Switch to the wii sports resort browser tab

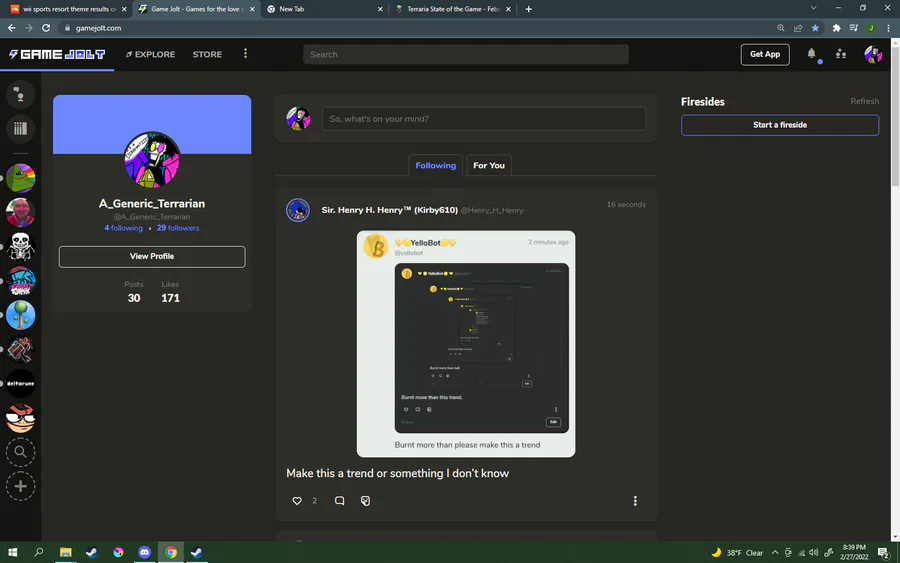69,9
